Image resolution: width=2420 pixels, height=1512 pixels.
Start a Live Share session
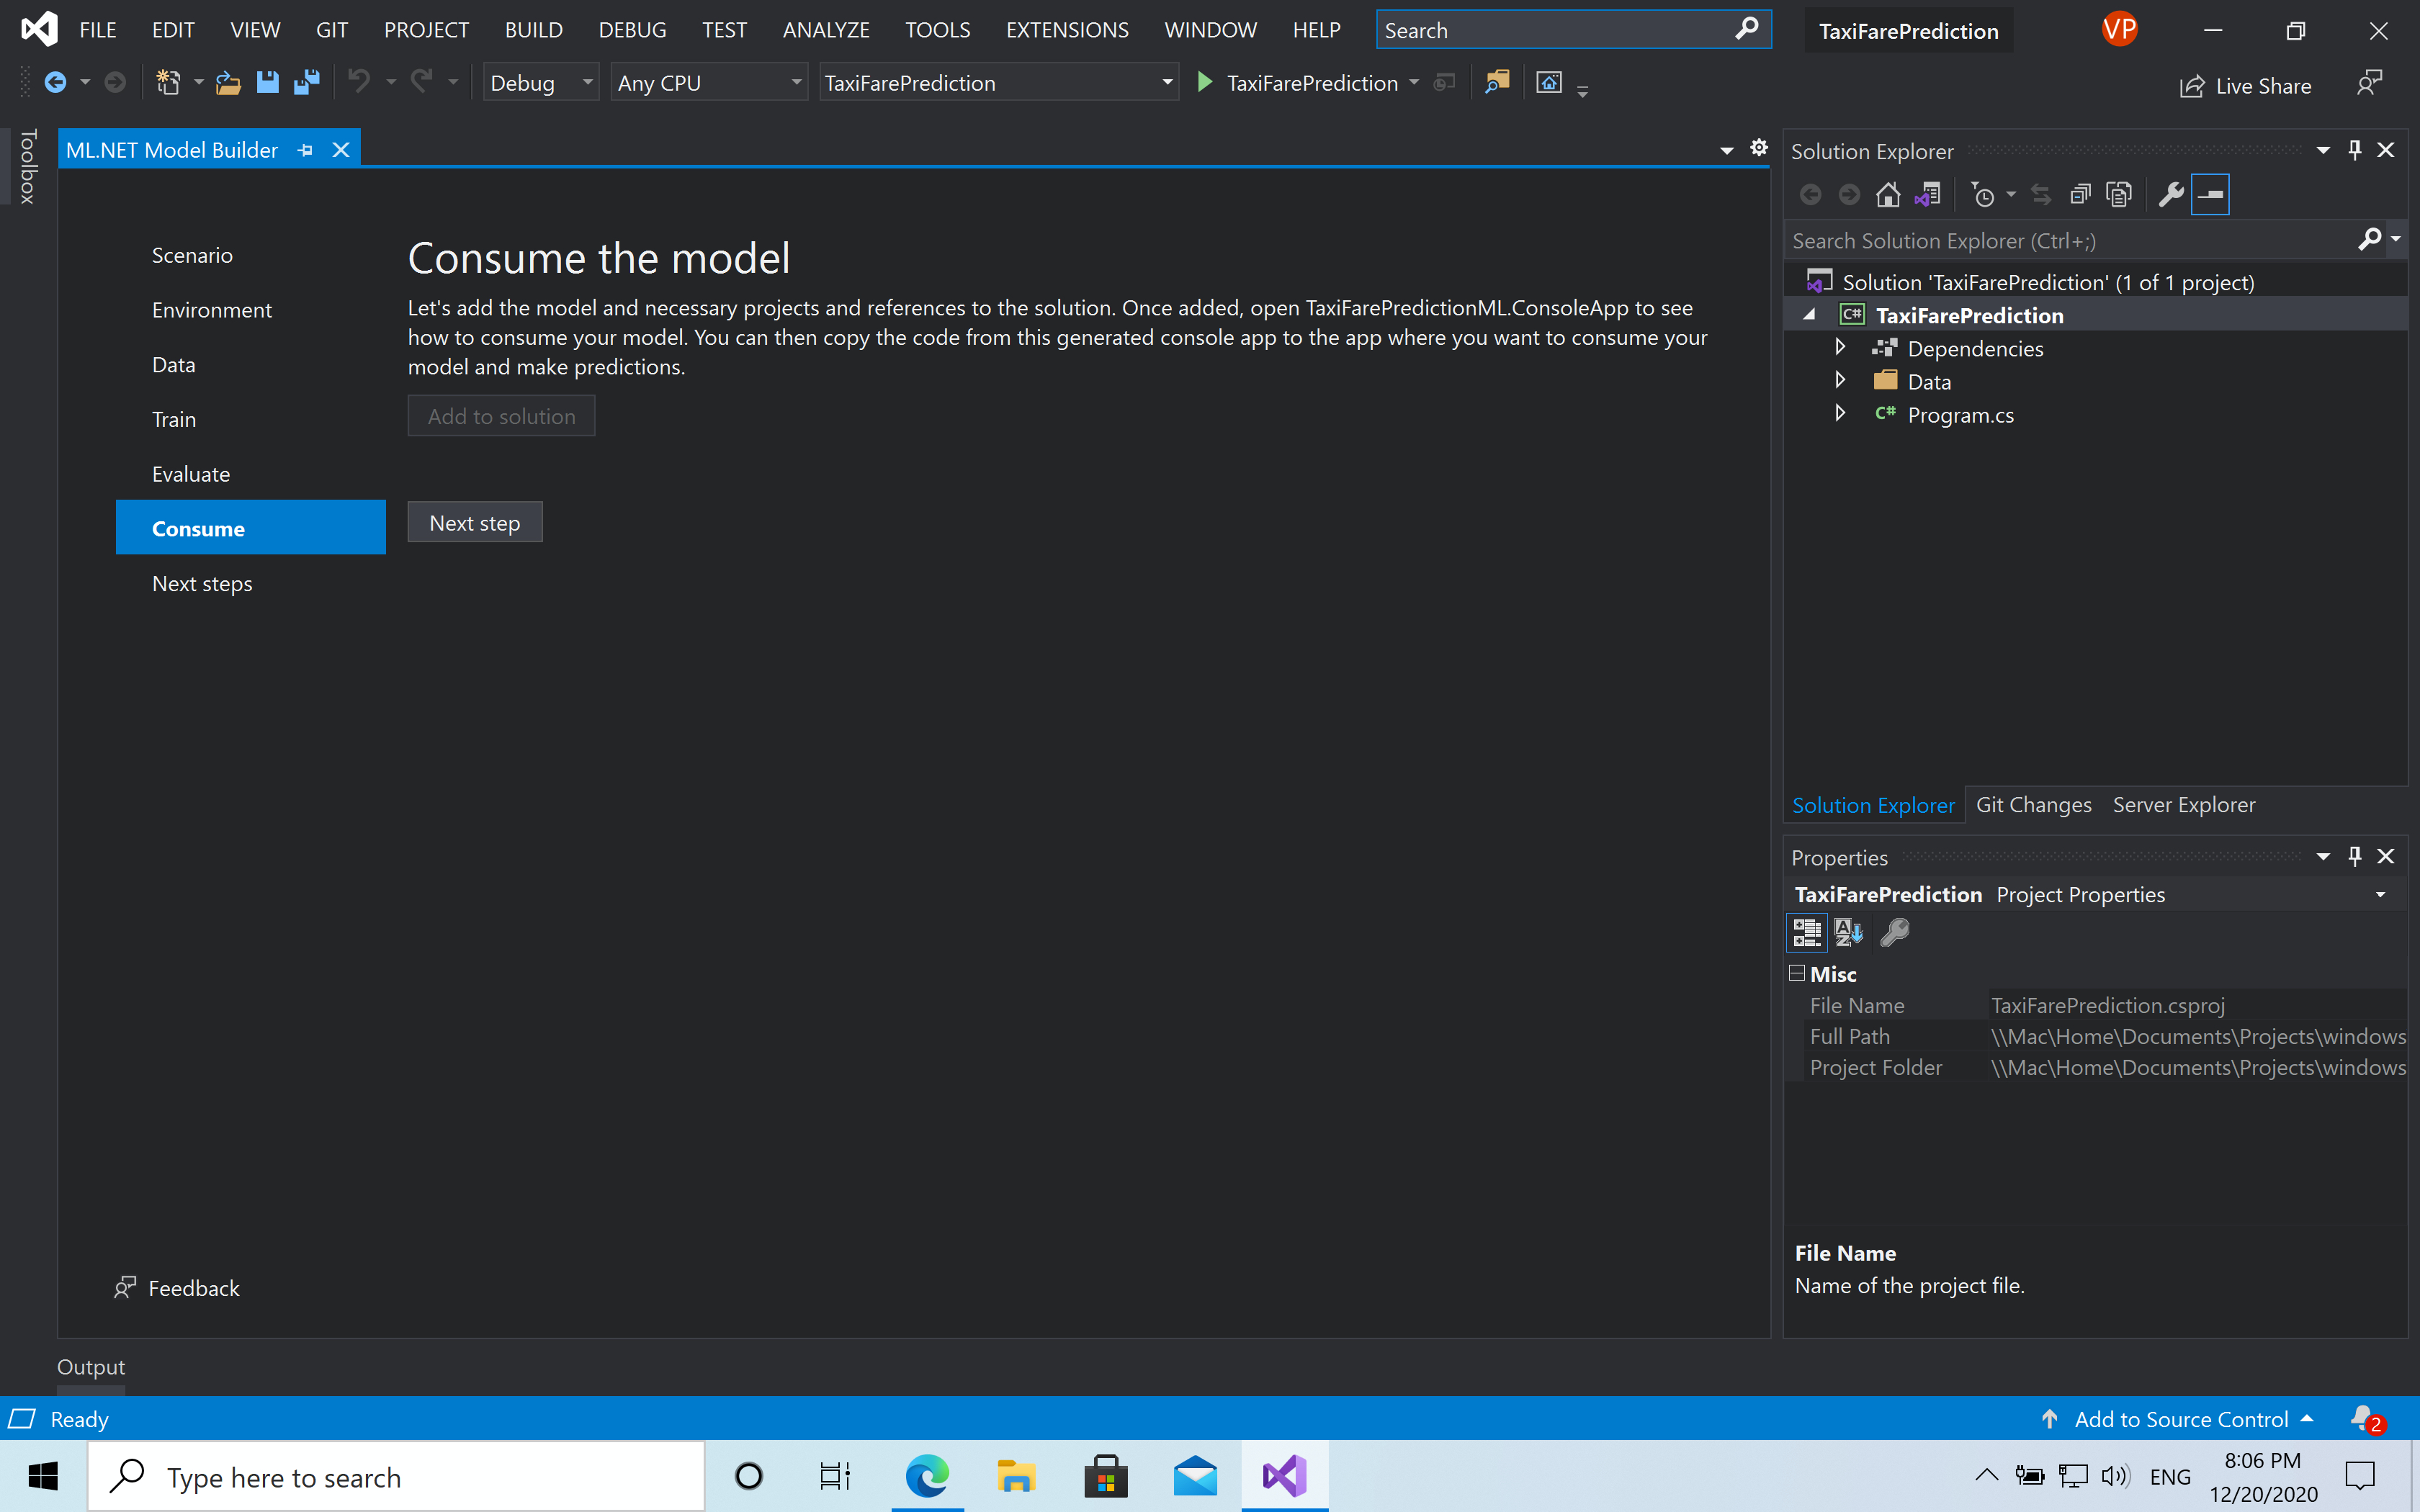[x=2245, y=85]
